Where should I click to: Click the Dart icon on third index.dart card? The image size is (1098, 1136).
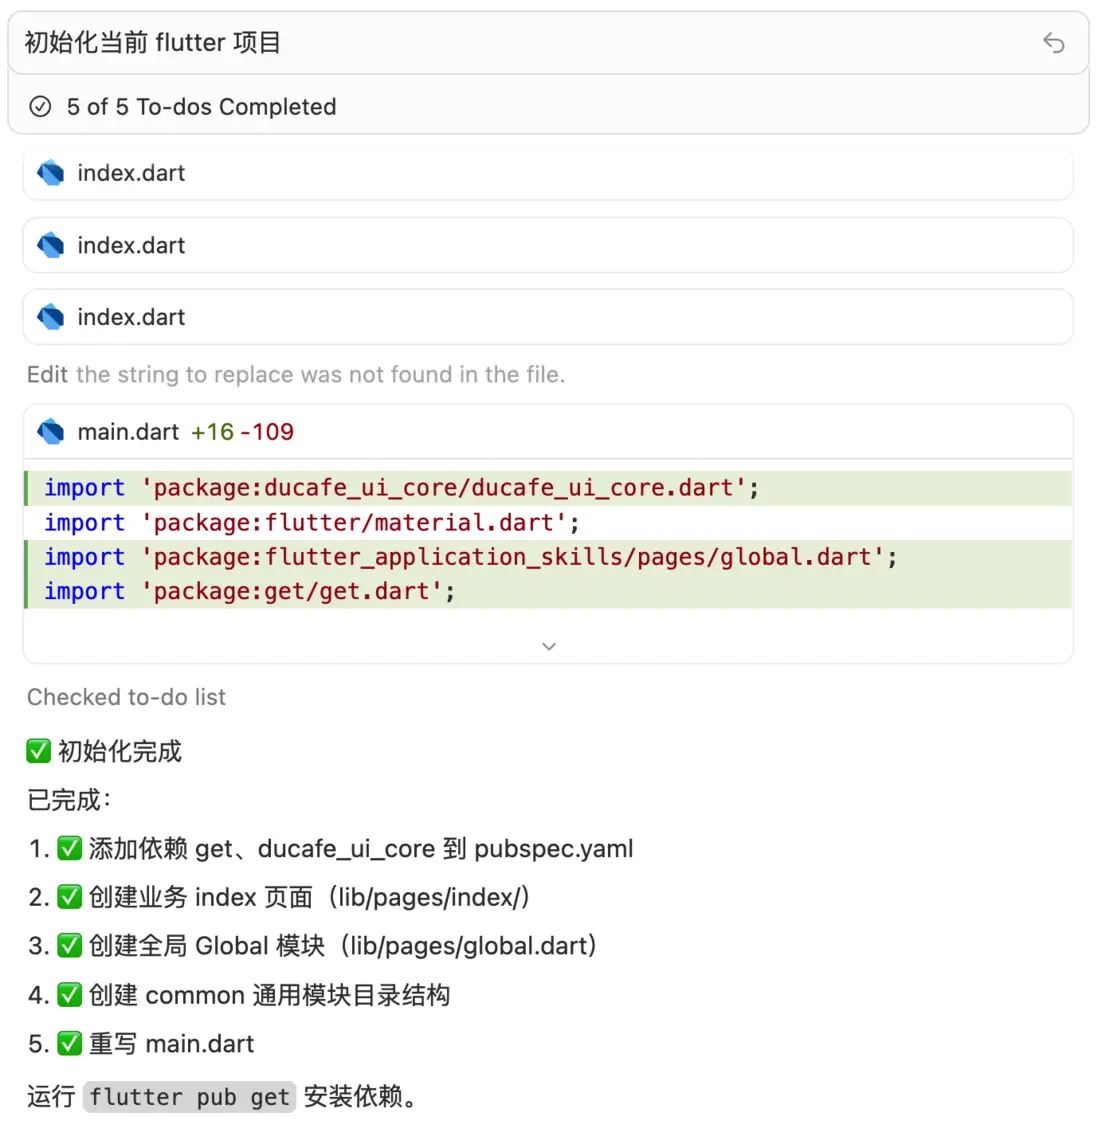point(51,317)
